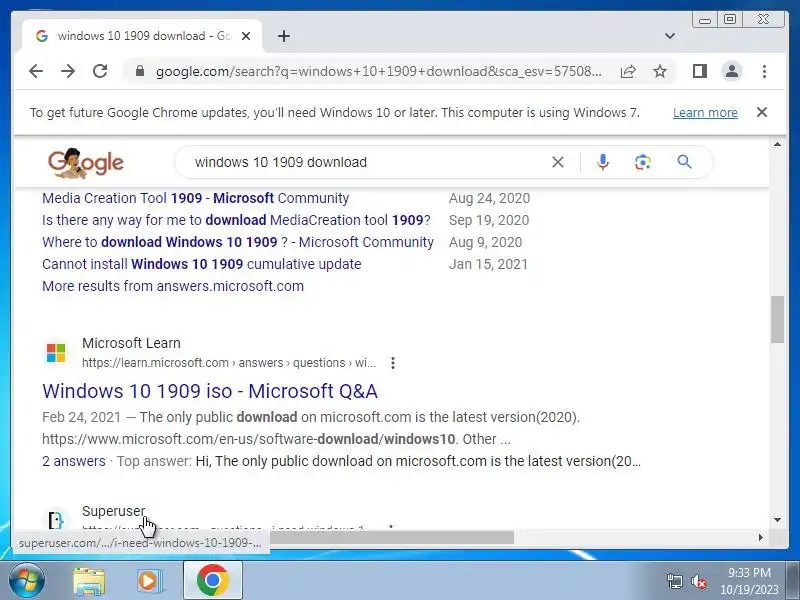
Task: Click the Microsoft Learn site favicon
Action: pos(56,353)
